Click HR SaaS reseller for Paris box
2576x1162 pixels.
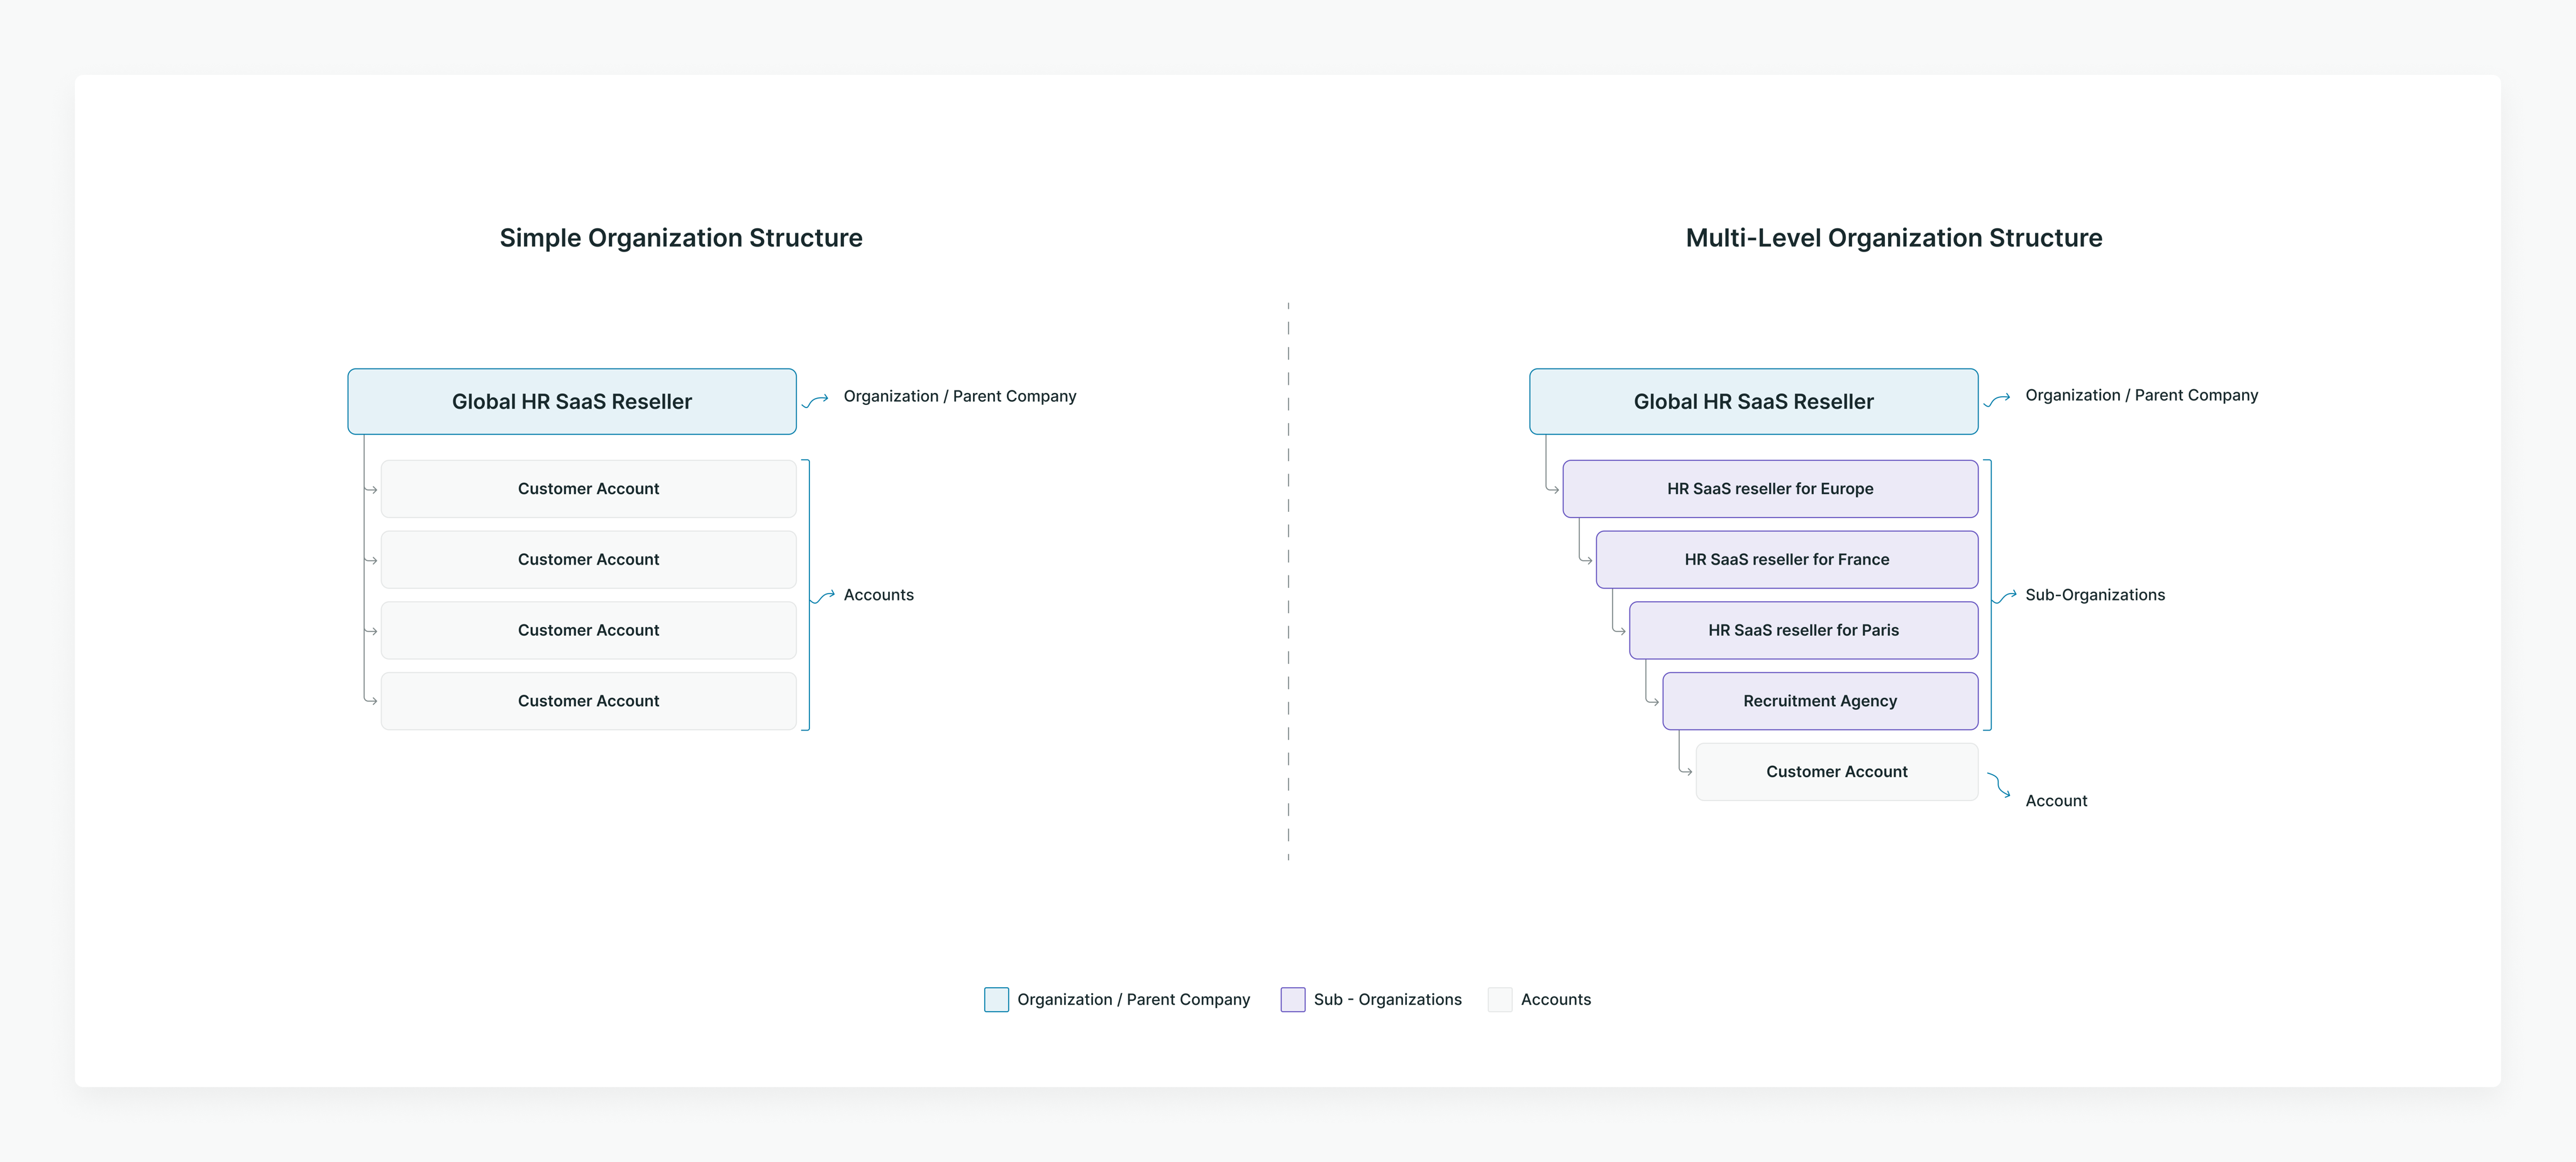click(1803, 630)
